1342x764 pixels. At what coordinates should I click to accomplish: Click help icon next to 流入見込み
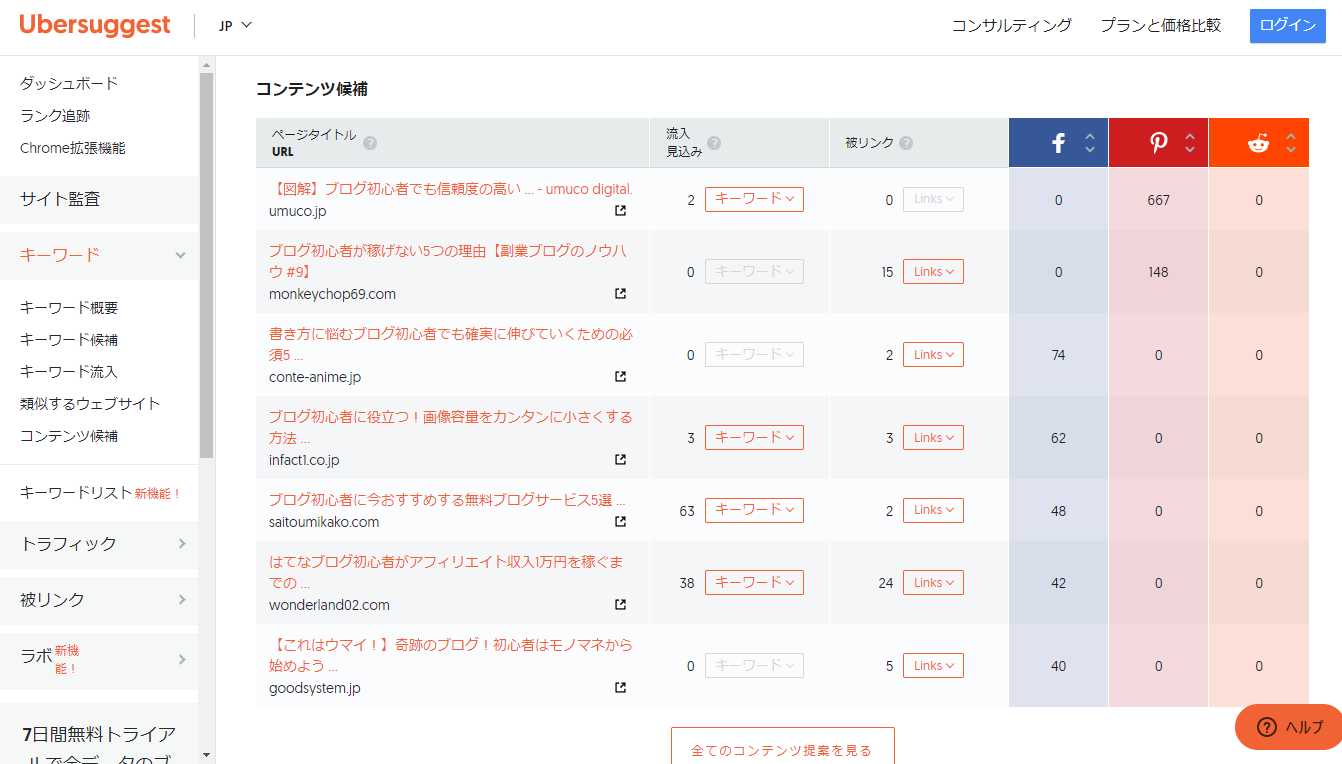[714, 143]
